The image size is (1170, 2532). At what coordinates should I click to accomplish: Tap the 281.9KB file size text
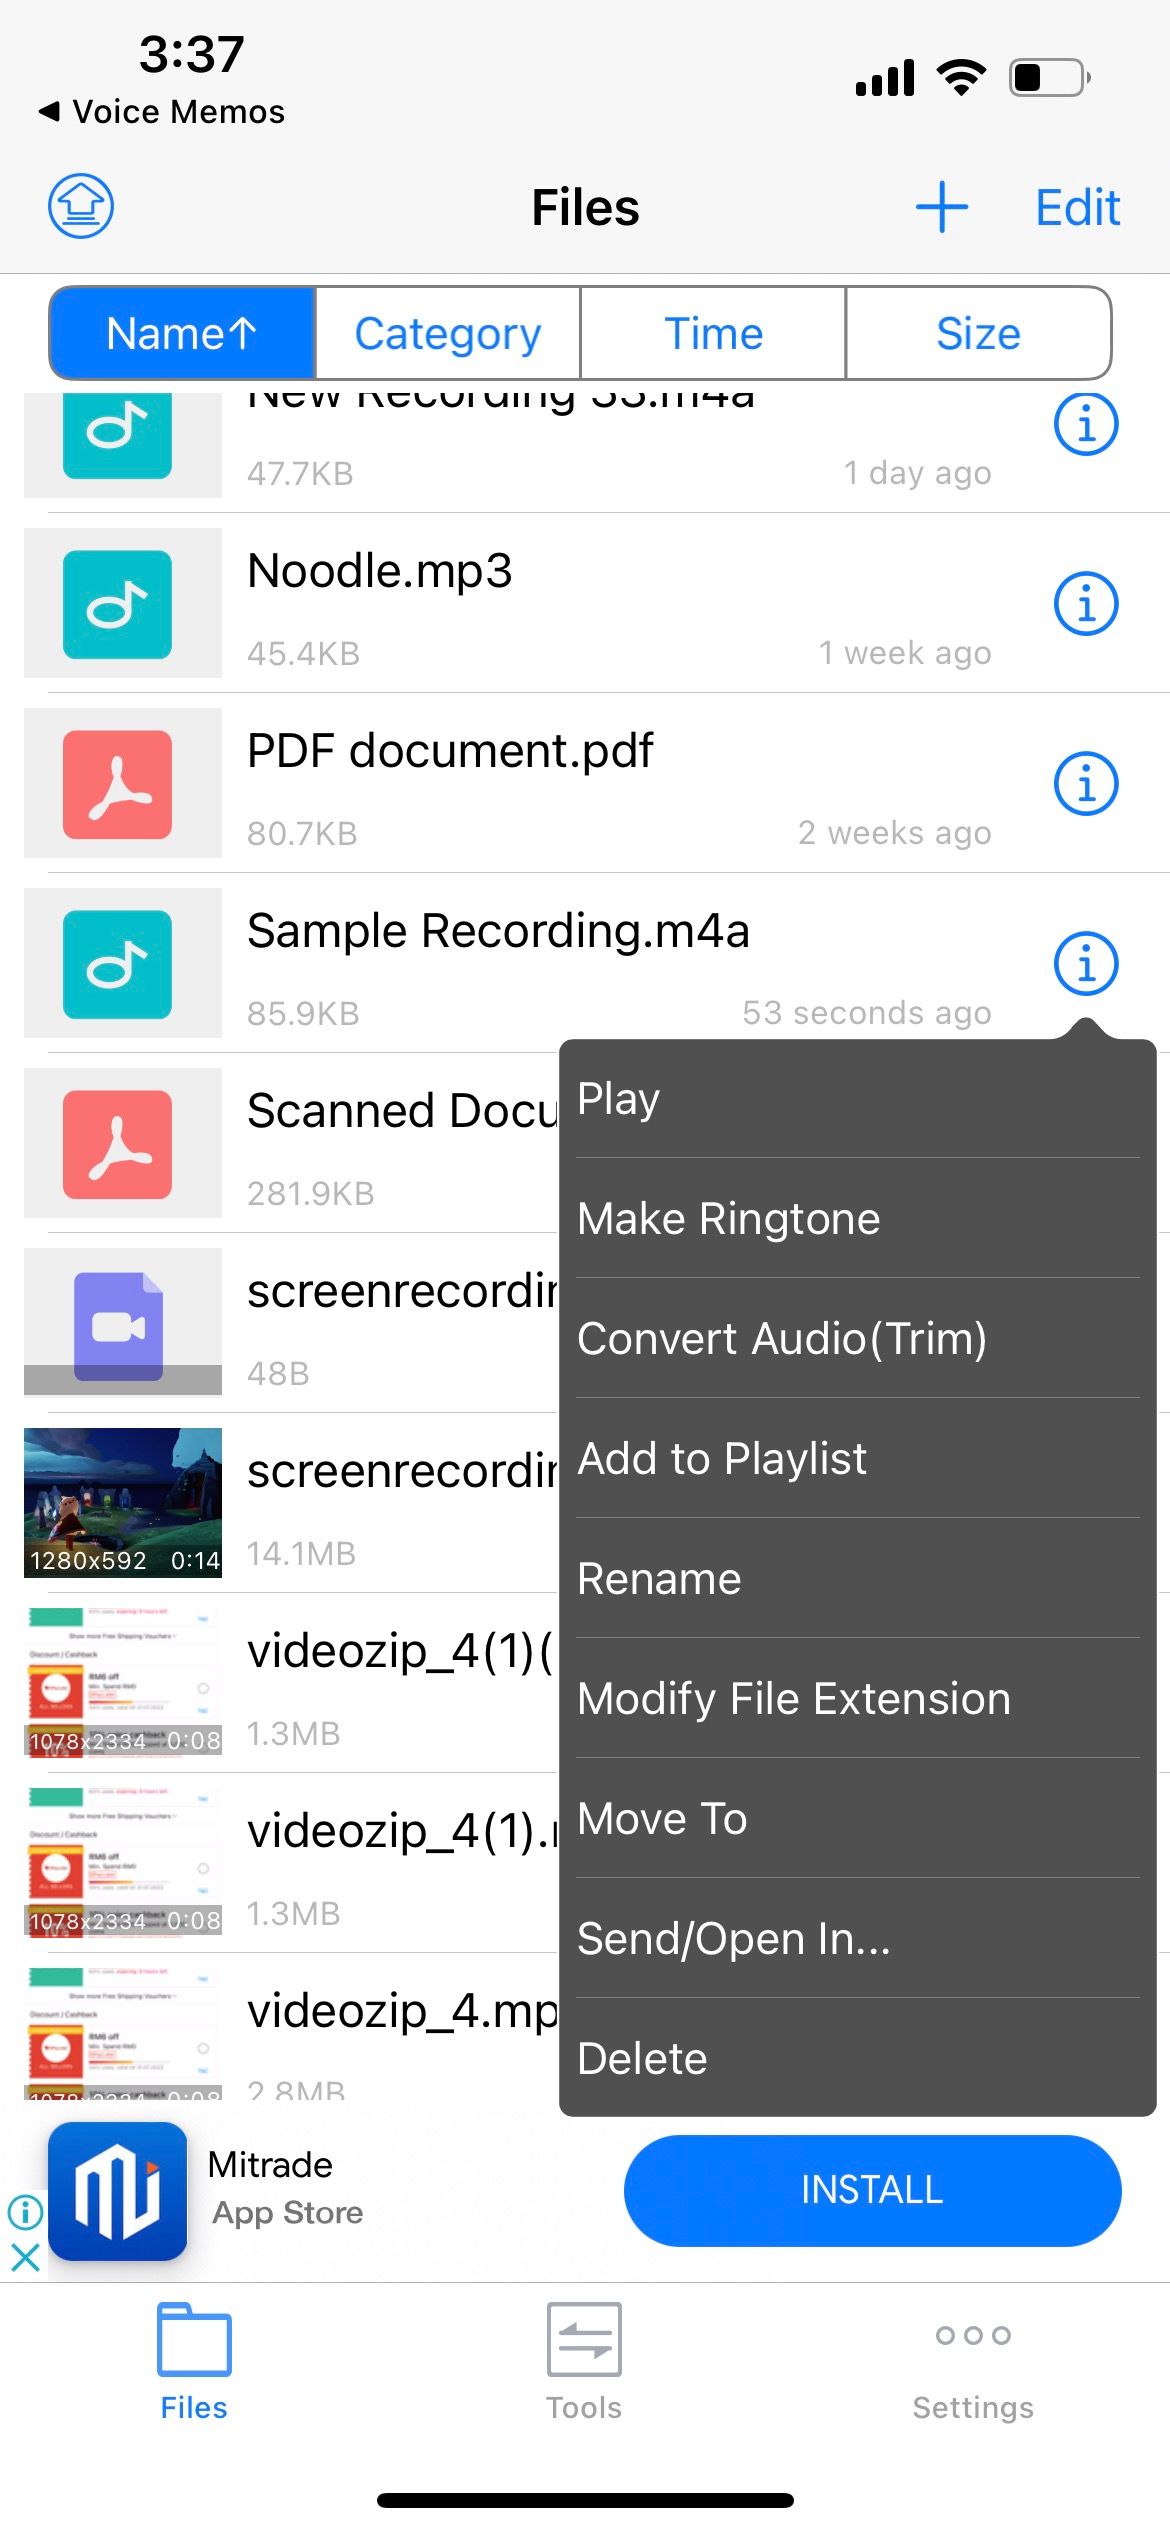(310, 1193)
